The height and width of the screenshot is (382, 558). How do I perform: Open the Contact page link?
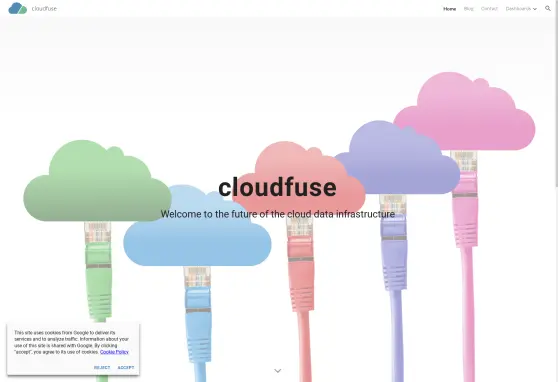pos(489,9)
